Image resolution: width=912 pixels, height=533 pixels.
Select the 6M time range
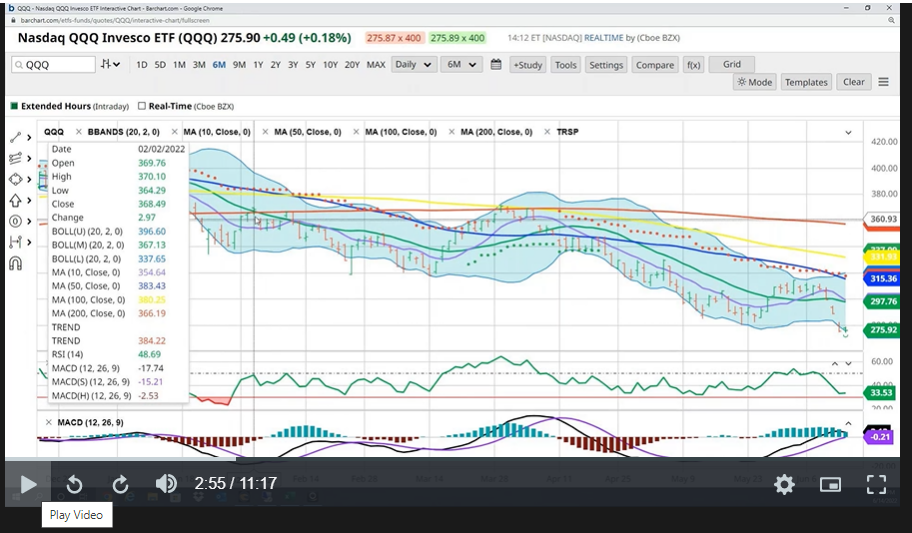(219, 65)
